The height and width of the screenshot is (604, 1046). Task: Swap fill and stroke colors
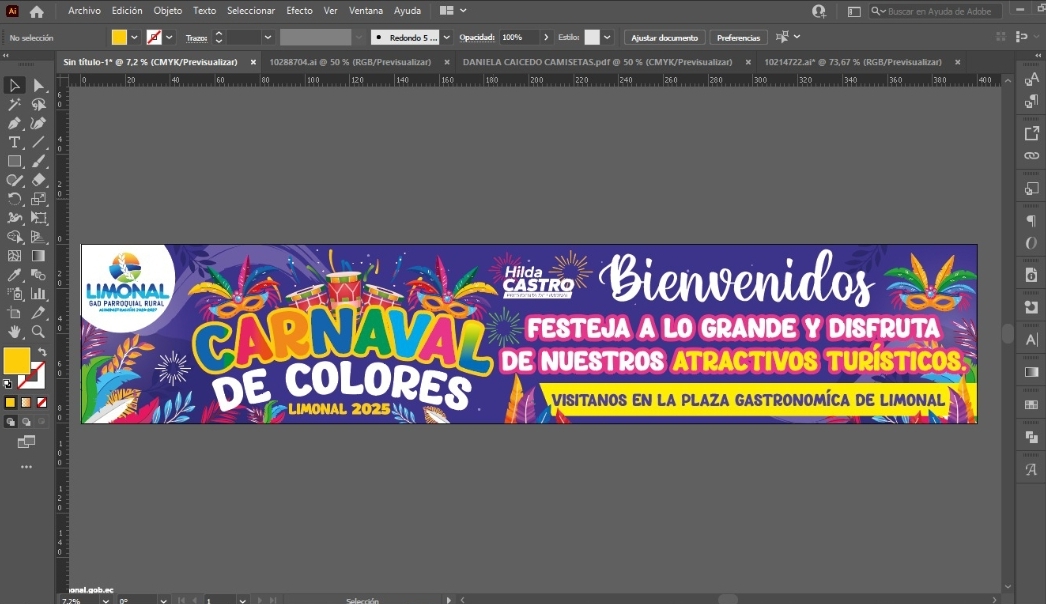pyautogui.click(x=41, y=352)
